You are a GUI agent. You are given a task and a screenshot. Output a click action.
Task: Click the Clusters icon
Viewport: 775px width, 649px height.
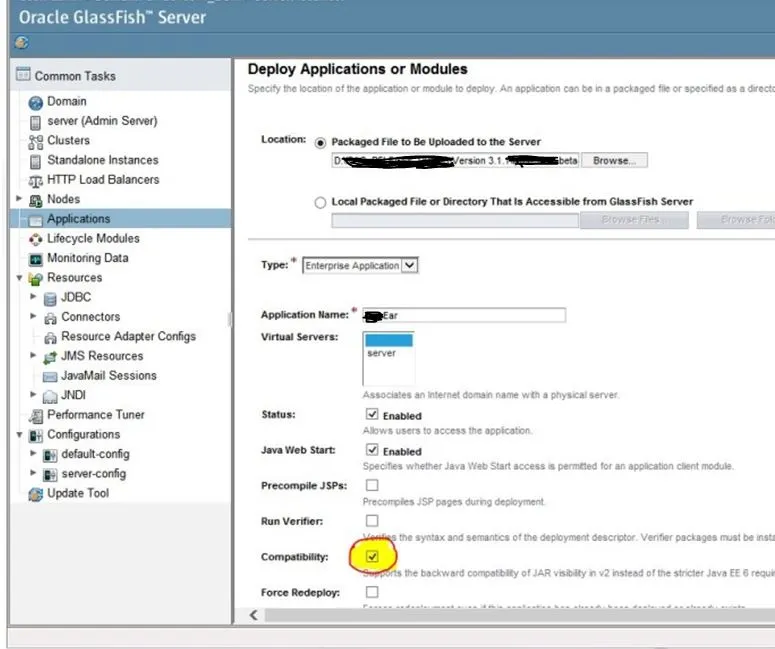point(36,142)
